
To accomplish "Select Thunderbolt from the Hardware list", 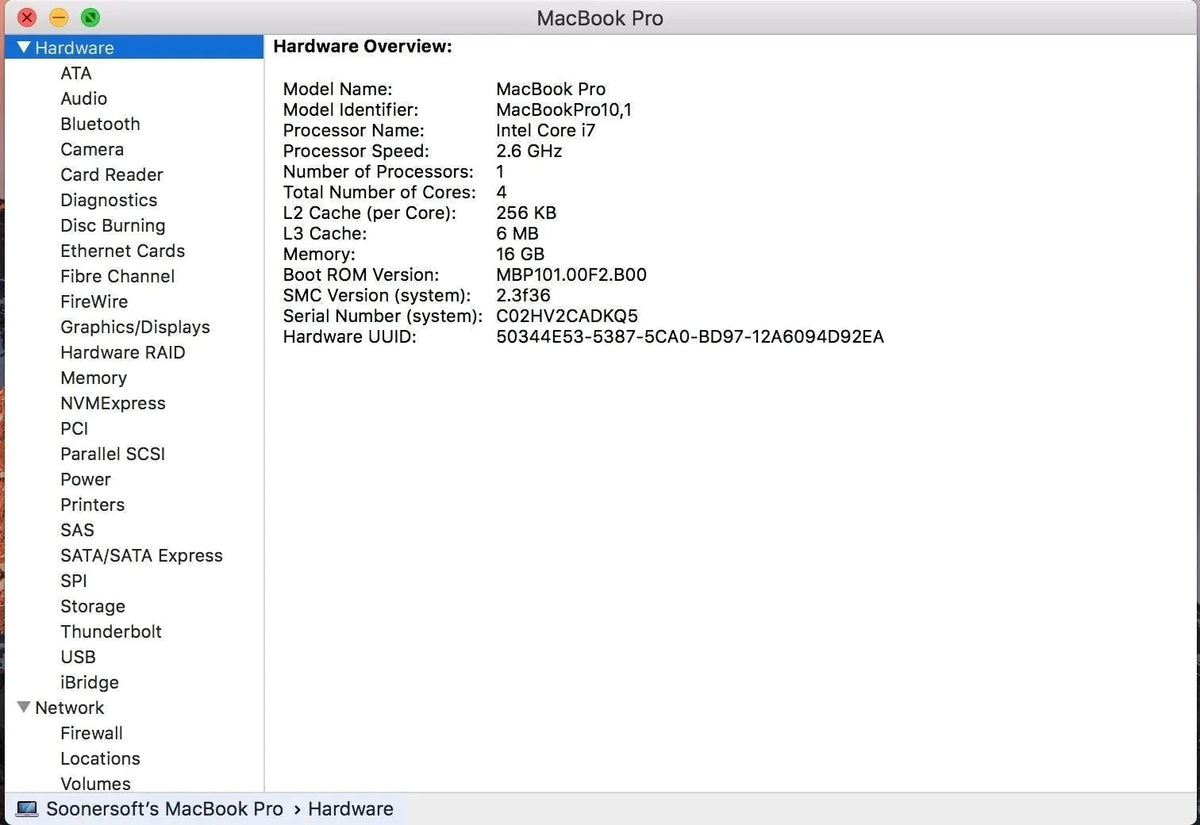I will coord(111,631).
